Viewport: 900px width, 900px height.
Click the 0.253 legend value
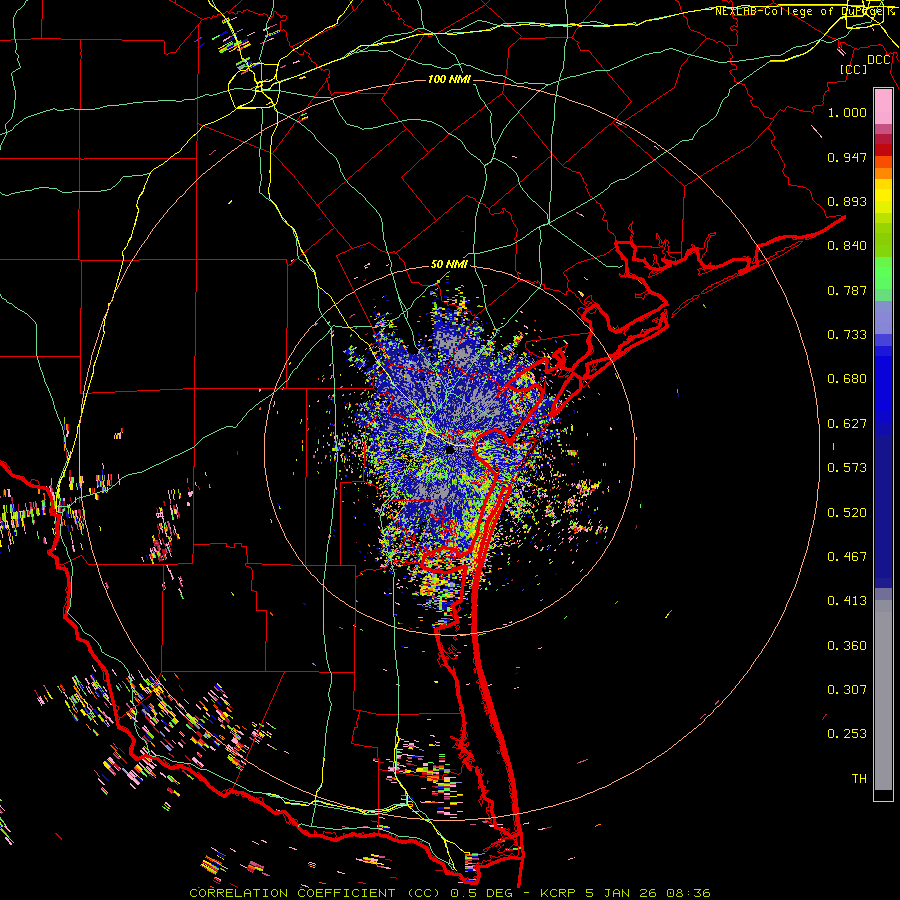[x=847, y=734]
